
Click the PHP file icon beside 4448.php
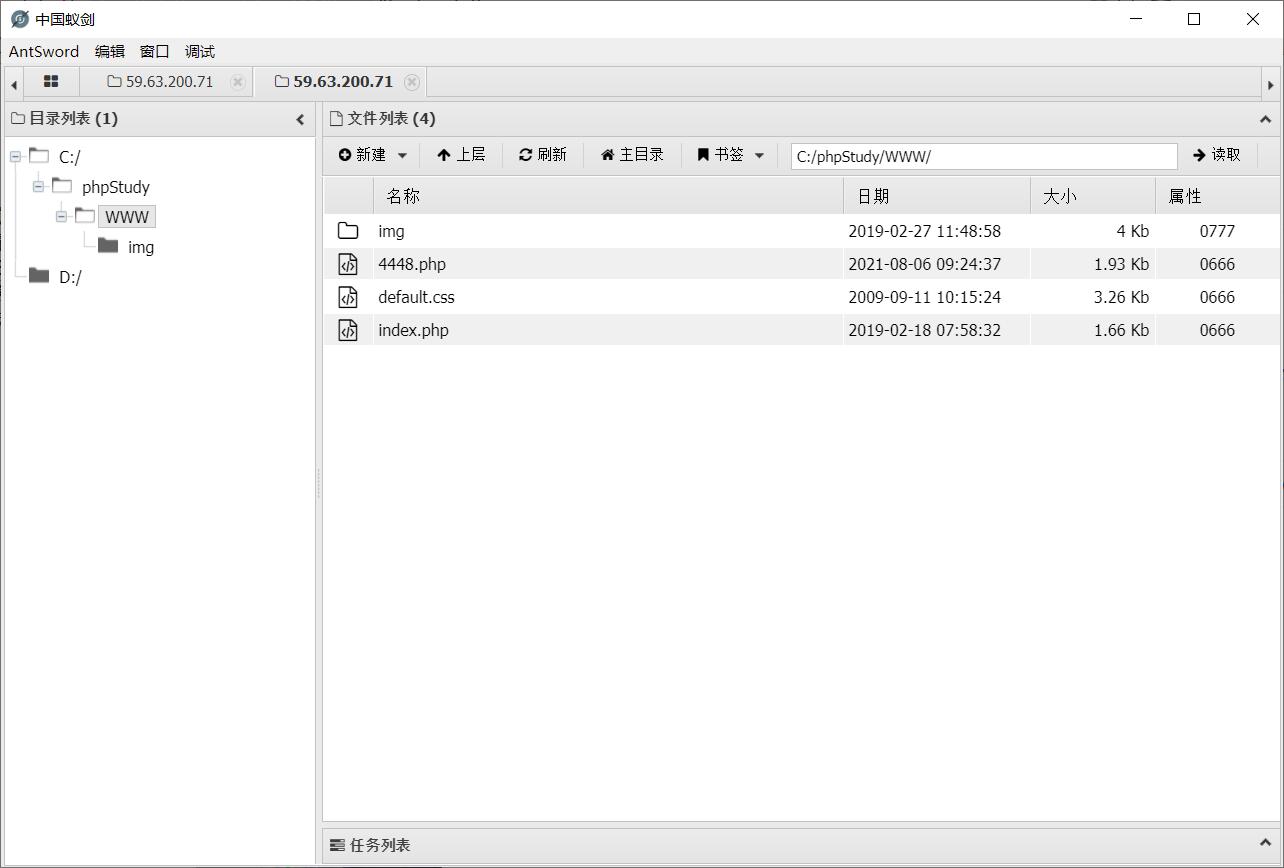347,263
